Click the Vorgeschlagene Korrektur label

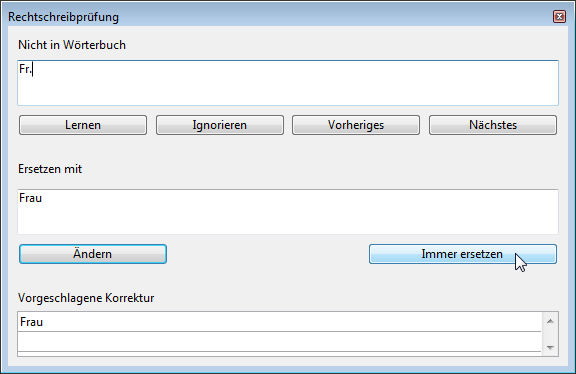86,298
